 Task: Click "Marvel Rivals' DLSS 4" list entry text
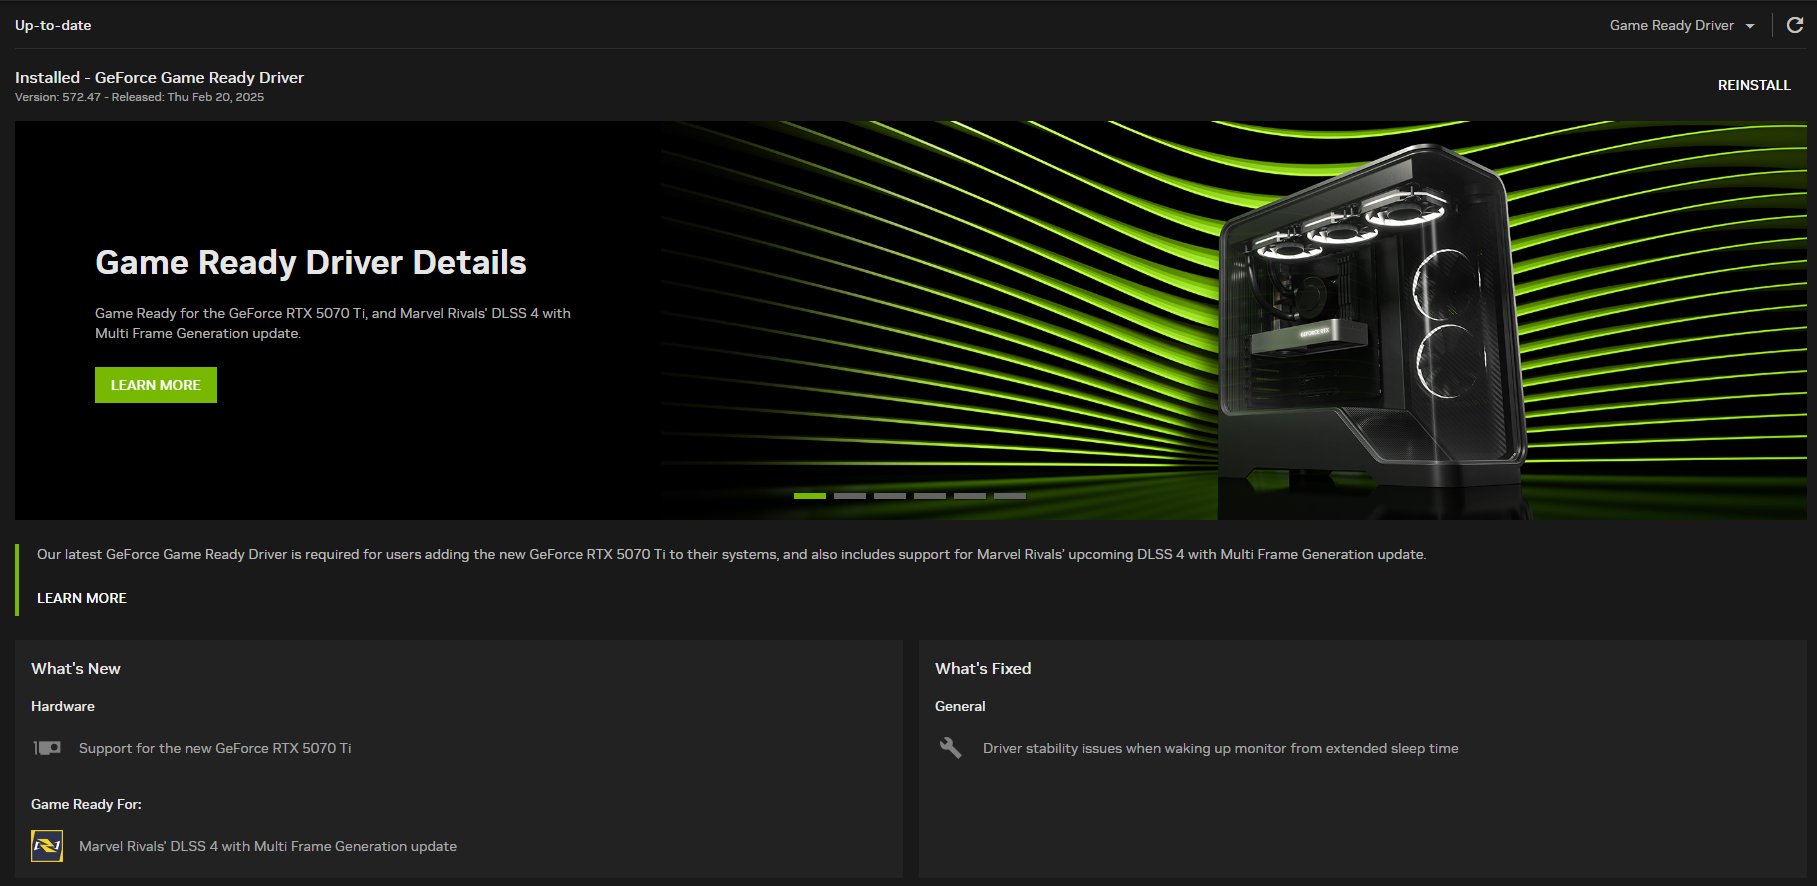[x=268, y=846]
